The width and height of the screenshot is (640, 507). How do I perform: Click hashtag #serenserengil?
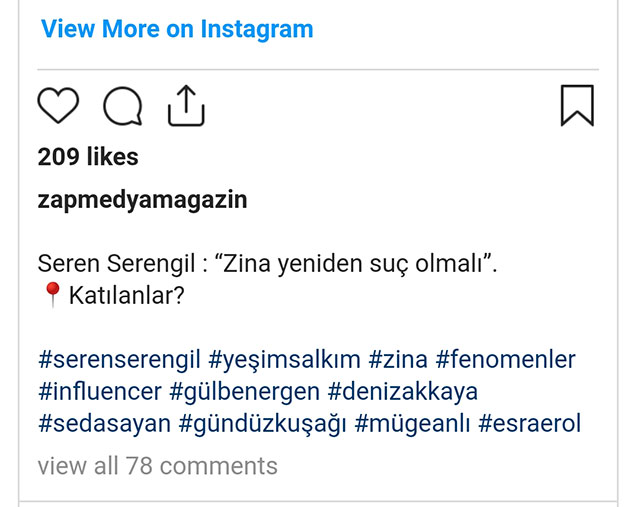click(119, 359)
